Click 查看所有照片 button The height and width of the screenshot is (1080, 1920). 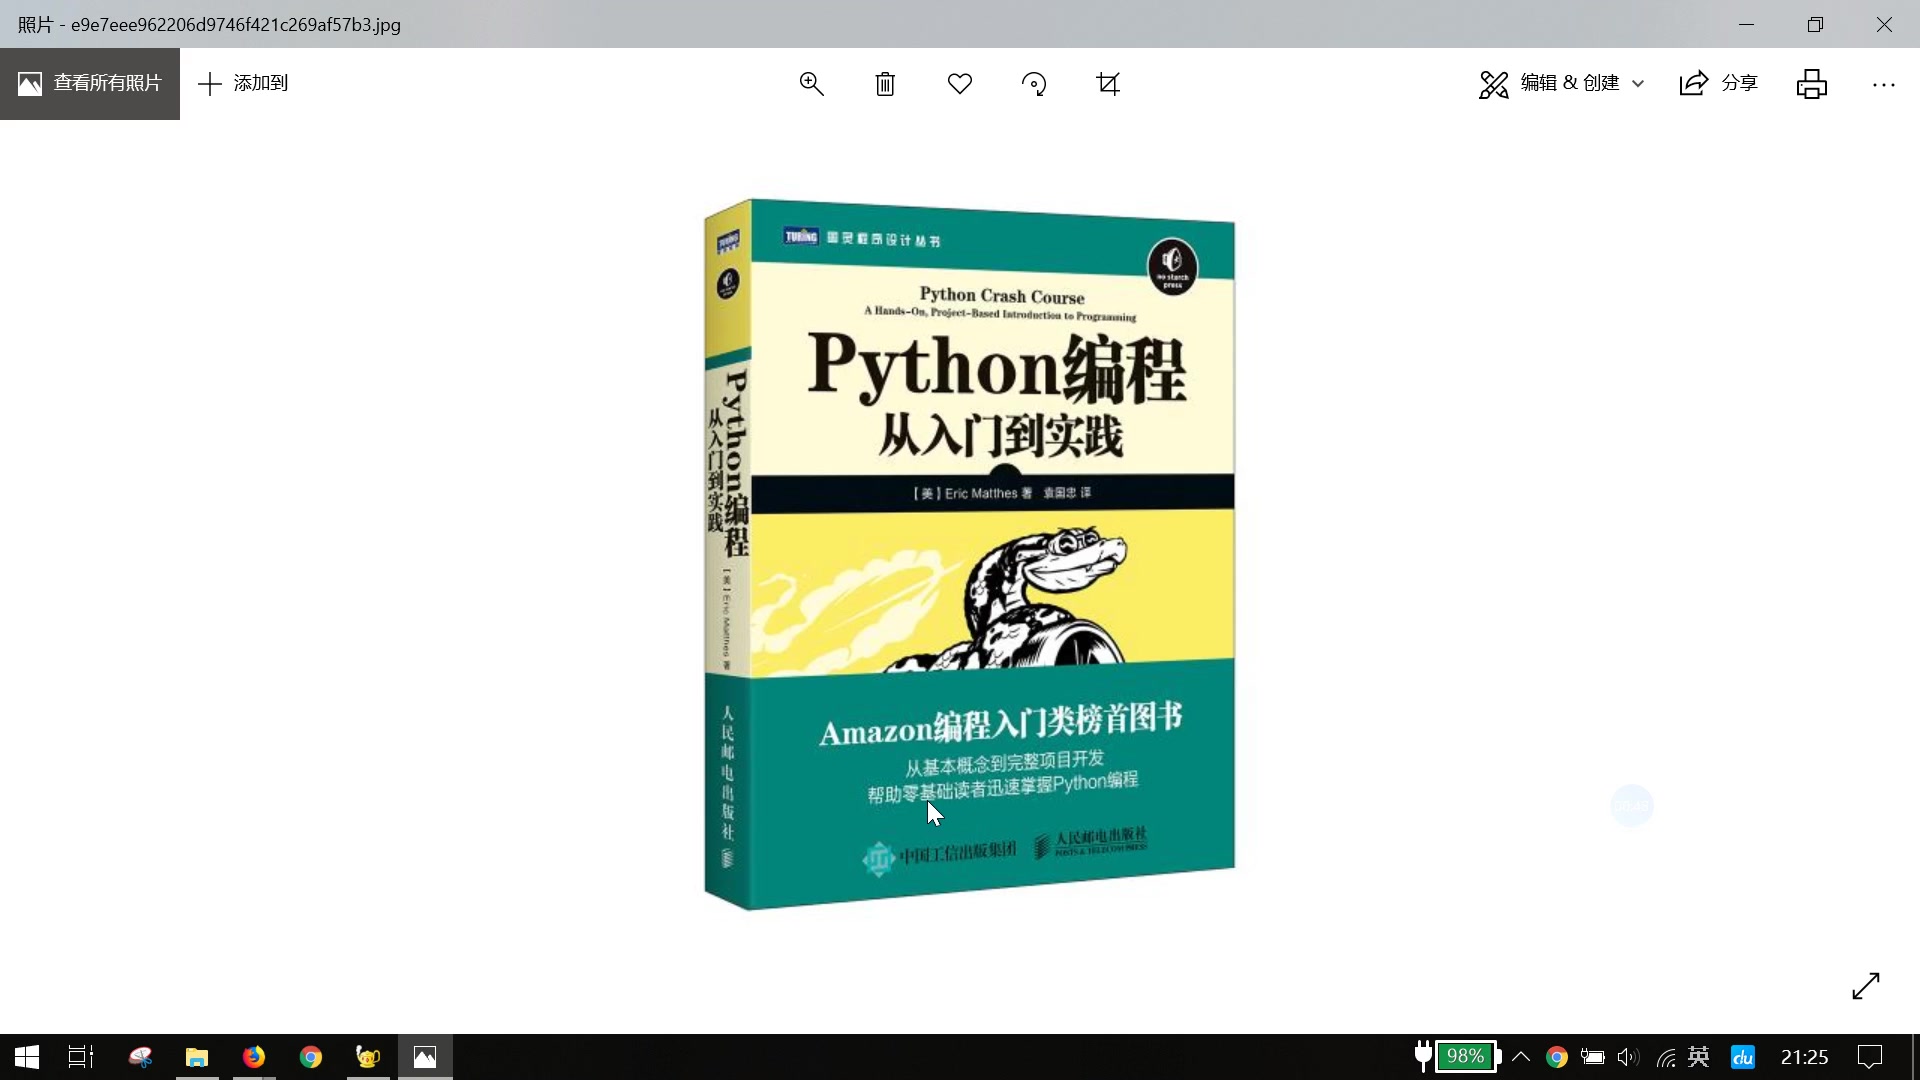pos(90,84)
